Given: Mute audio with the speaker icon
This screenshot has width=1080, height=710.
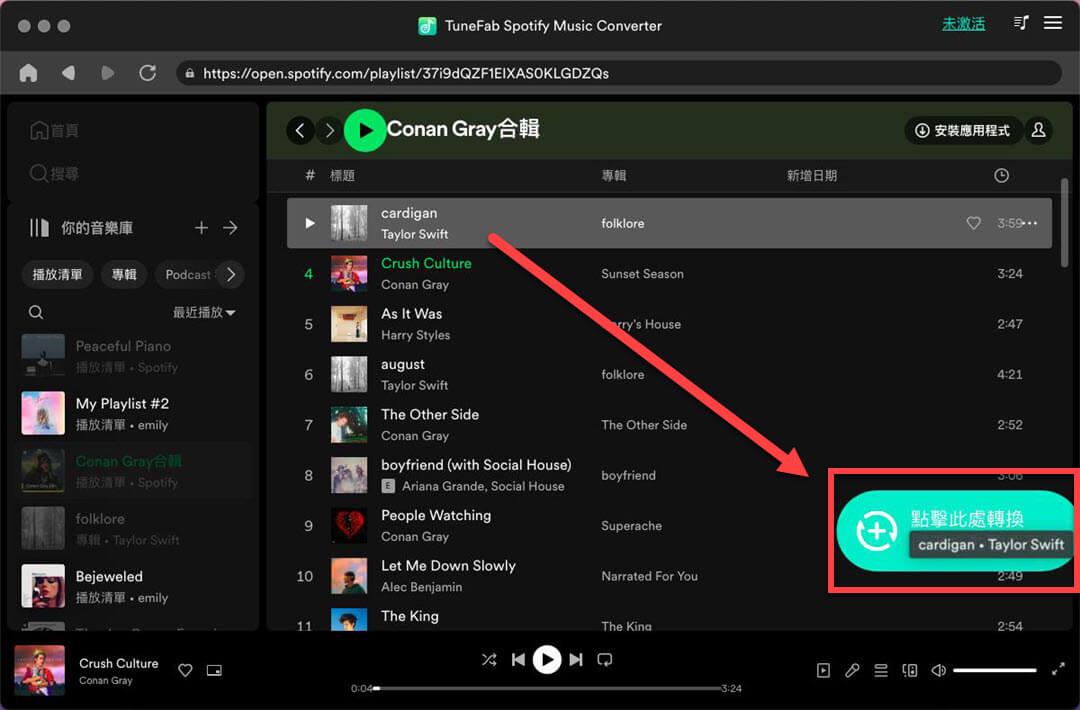Looking at the screenshot, I should (x=938, y=670).
